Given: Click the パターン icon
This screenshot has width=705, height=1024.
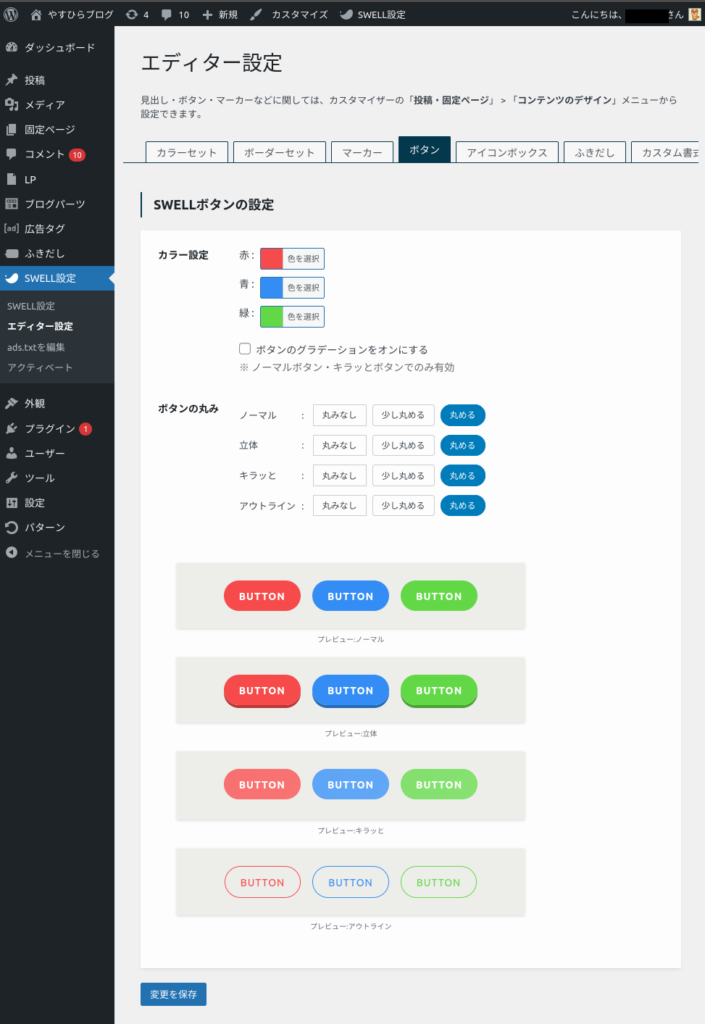Looking at the screenshot, I should (12, 528).
